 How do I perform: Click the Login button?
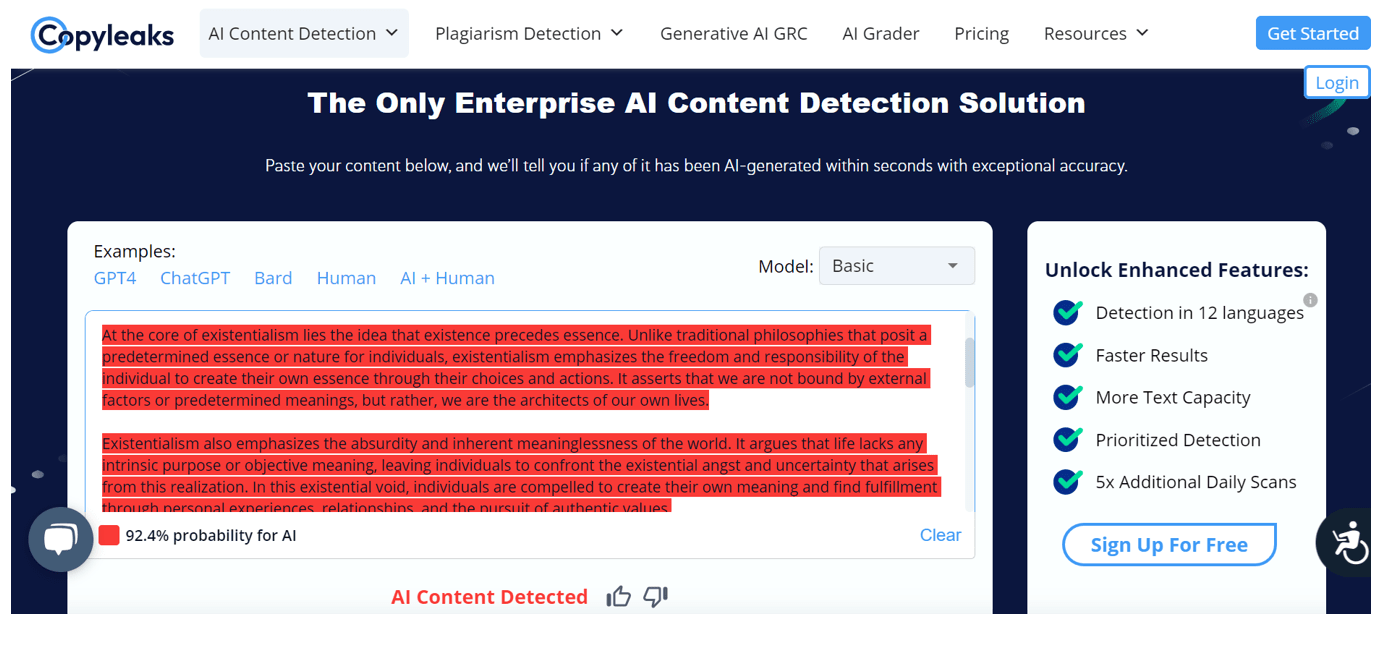click(1337, 82)
